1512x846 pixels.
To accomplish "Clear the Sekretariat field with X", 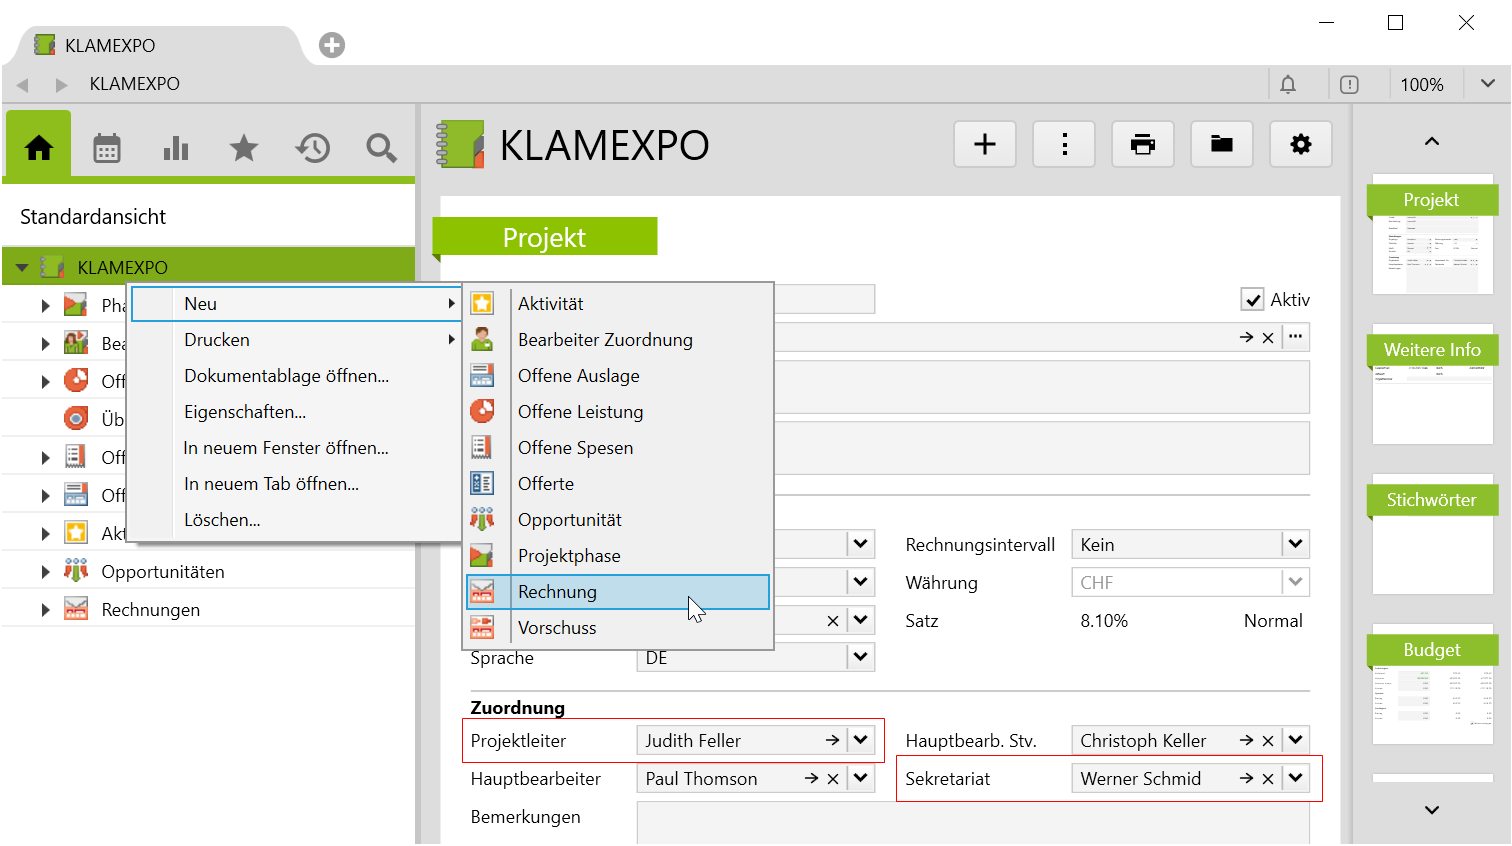I will 1268,779.
